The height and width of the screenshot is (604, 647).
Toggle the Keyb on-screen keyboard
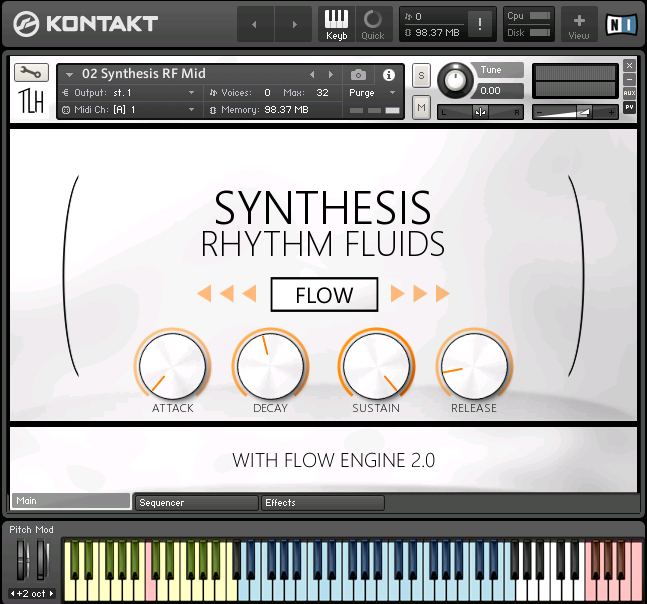(337, 24)
